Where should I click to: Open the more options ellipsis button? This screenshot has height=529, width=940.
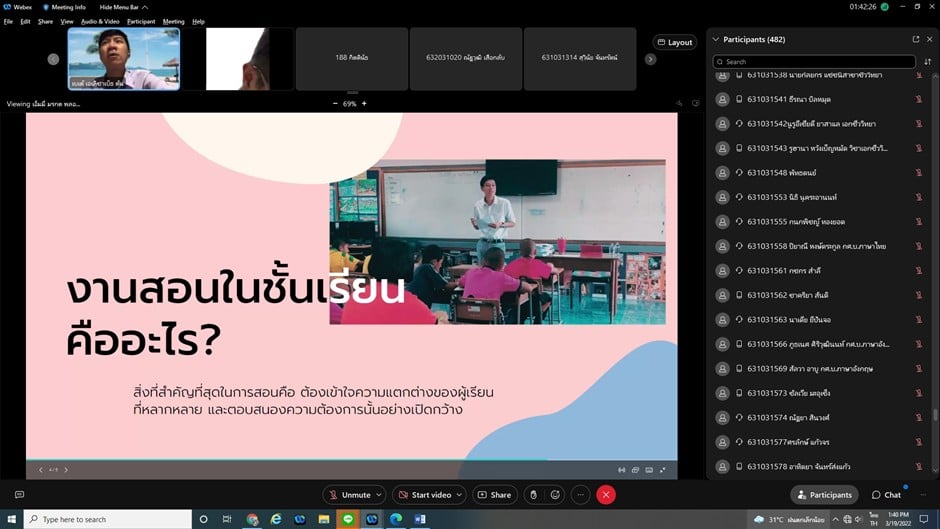pos(580,495)
